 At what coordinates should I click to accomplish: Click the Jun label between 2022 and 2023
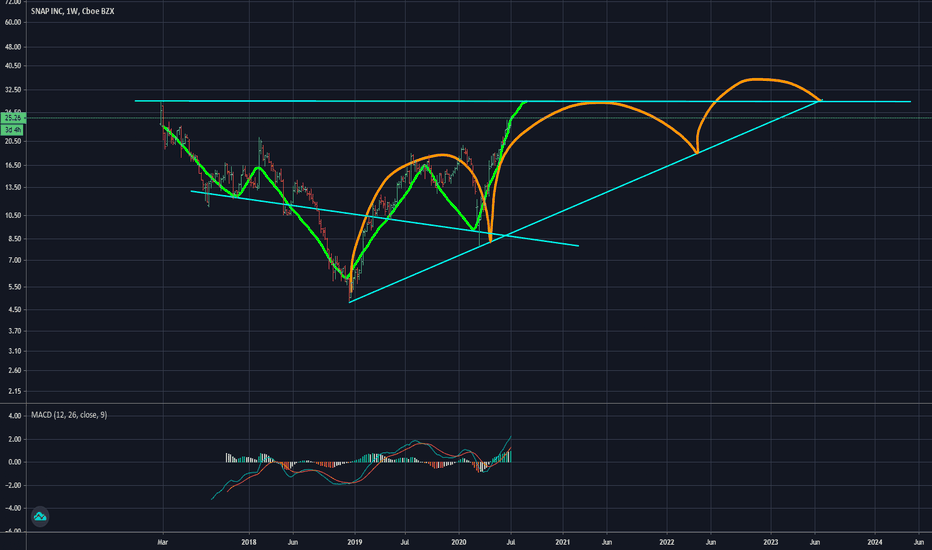pyautogui.click(x=711, y=542)
